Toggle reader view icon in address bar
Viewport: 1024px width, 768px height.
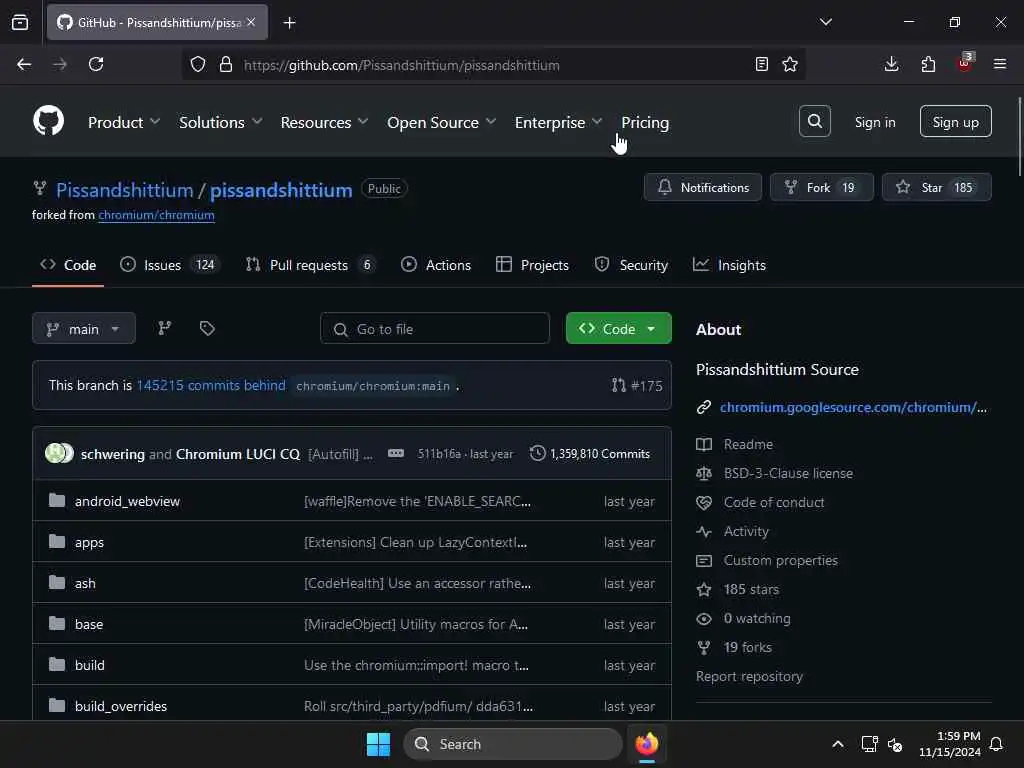[x=761, y=65]
